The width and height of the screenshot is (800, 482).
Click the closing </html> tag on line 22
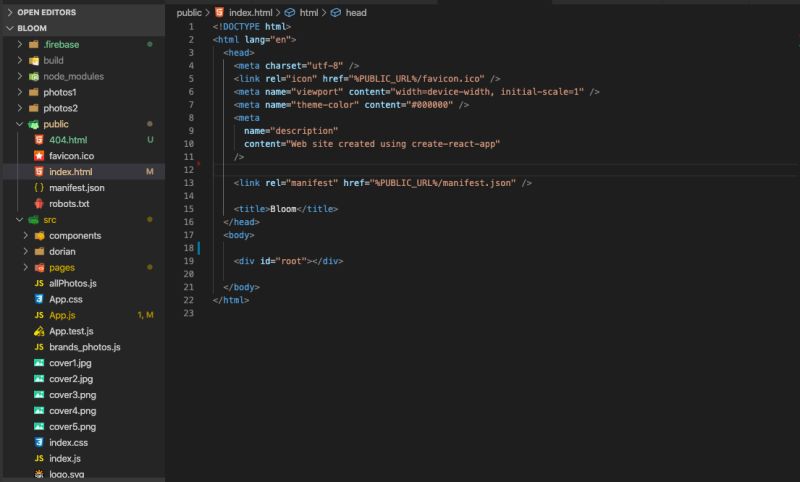click(231, 300)
